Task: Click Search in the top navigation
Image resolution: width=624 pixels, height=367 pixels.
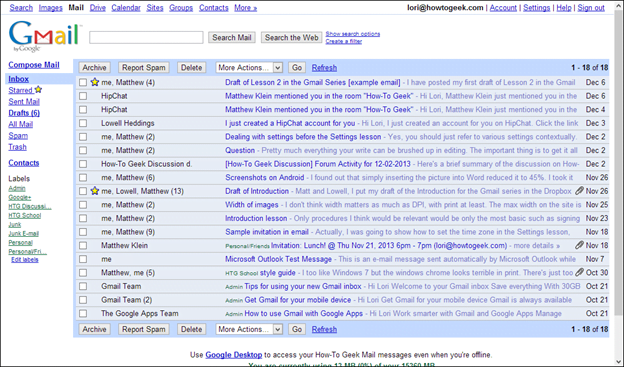Action: (x=21, y=8)
